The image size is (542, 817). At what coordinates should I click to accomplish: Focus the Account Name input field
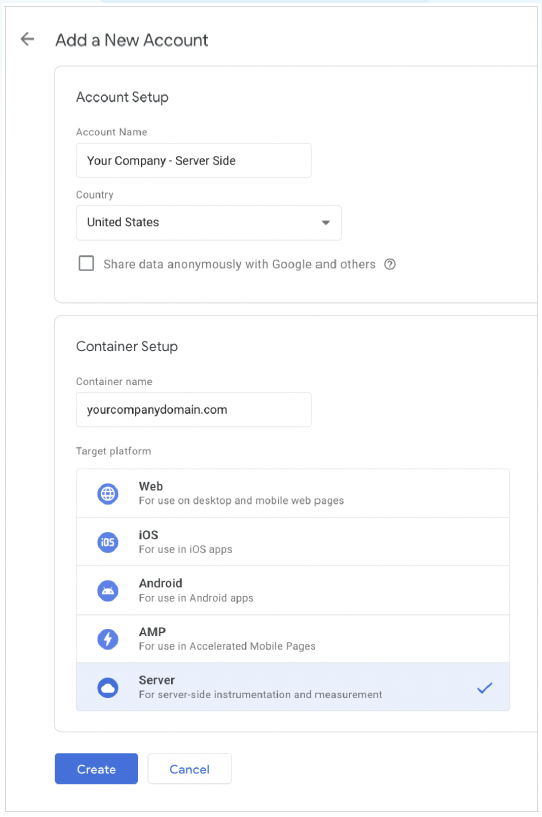click(x=194, y=160)
